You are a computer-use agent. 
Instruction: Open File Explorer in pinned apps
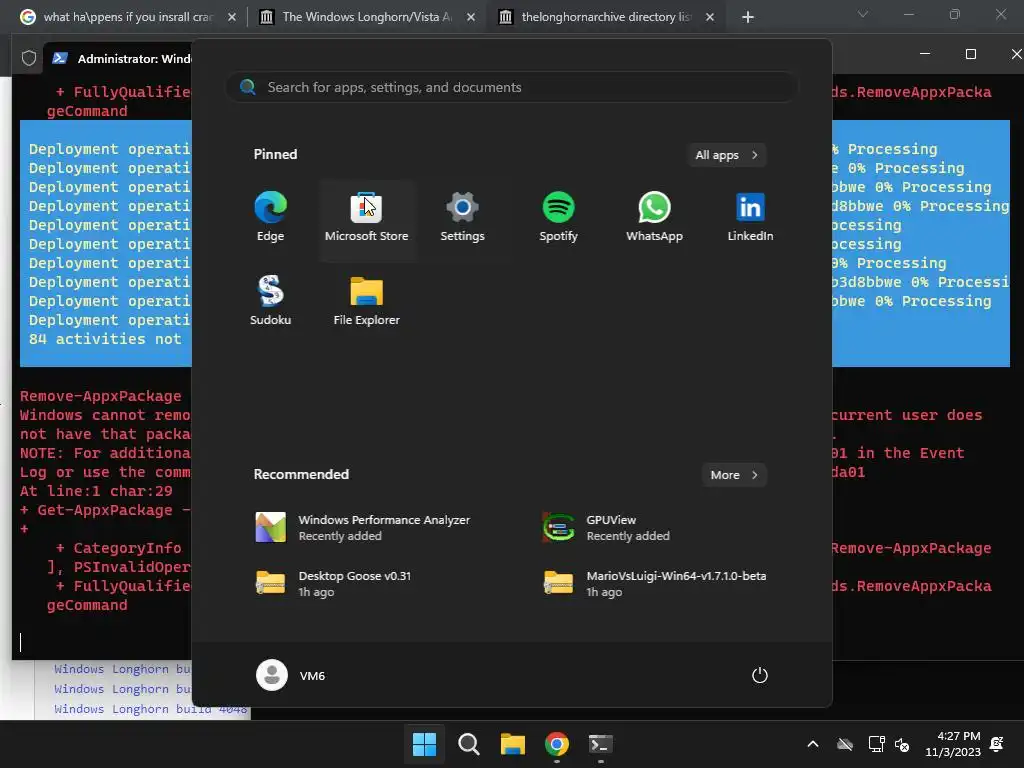pyautogui.click(x=366, y=300)
